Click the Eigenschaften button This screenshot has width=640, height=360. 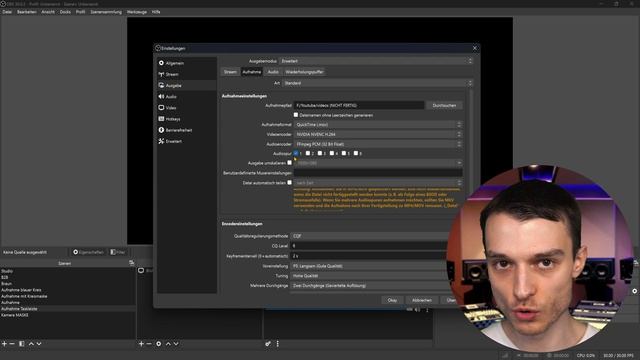pos(88,252)
